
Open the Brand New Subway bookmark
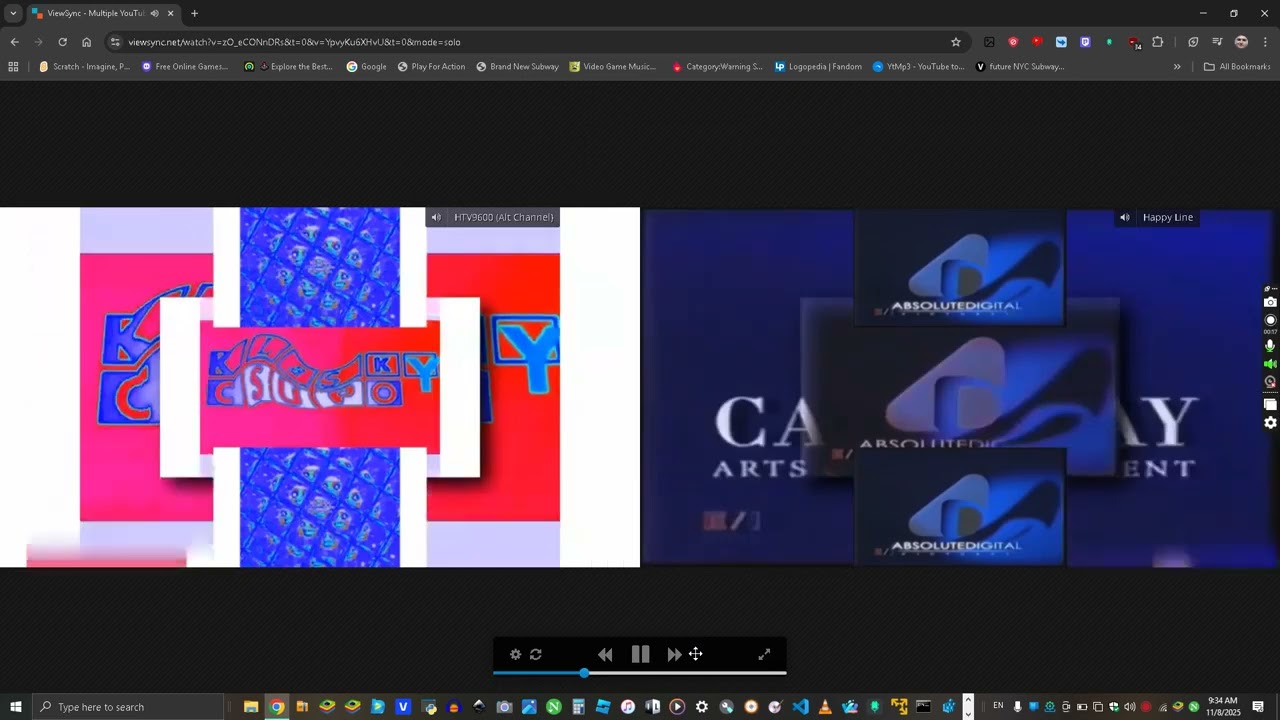[517, 67]
